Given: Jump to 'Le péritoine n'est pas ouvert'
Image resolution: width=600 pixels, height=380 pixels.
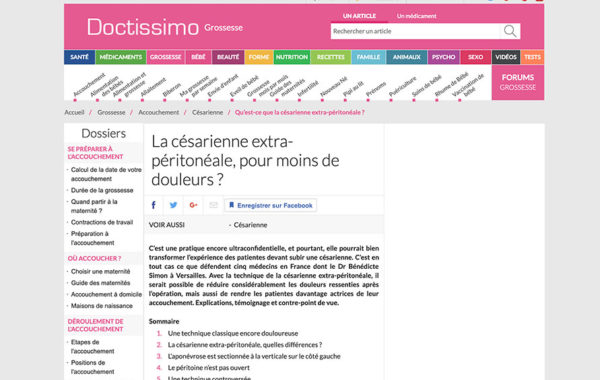Looking at the screenshot, I should (209, 368).
